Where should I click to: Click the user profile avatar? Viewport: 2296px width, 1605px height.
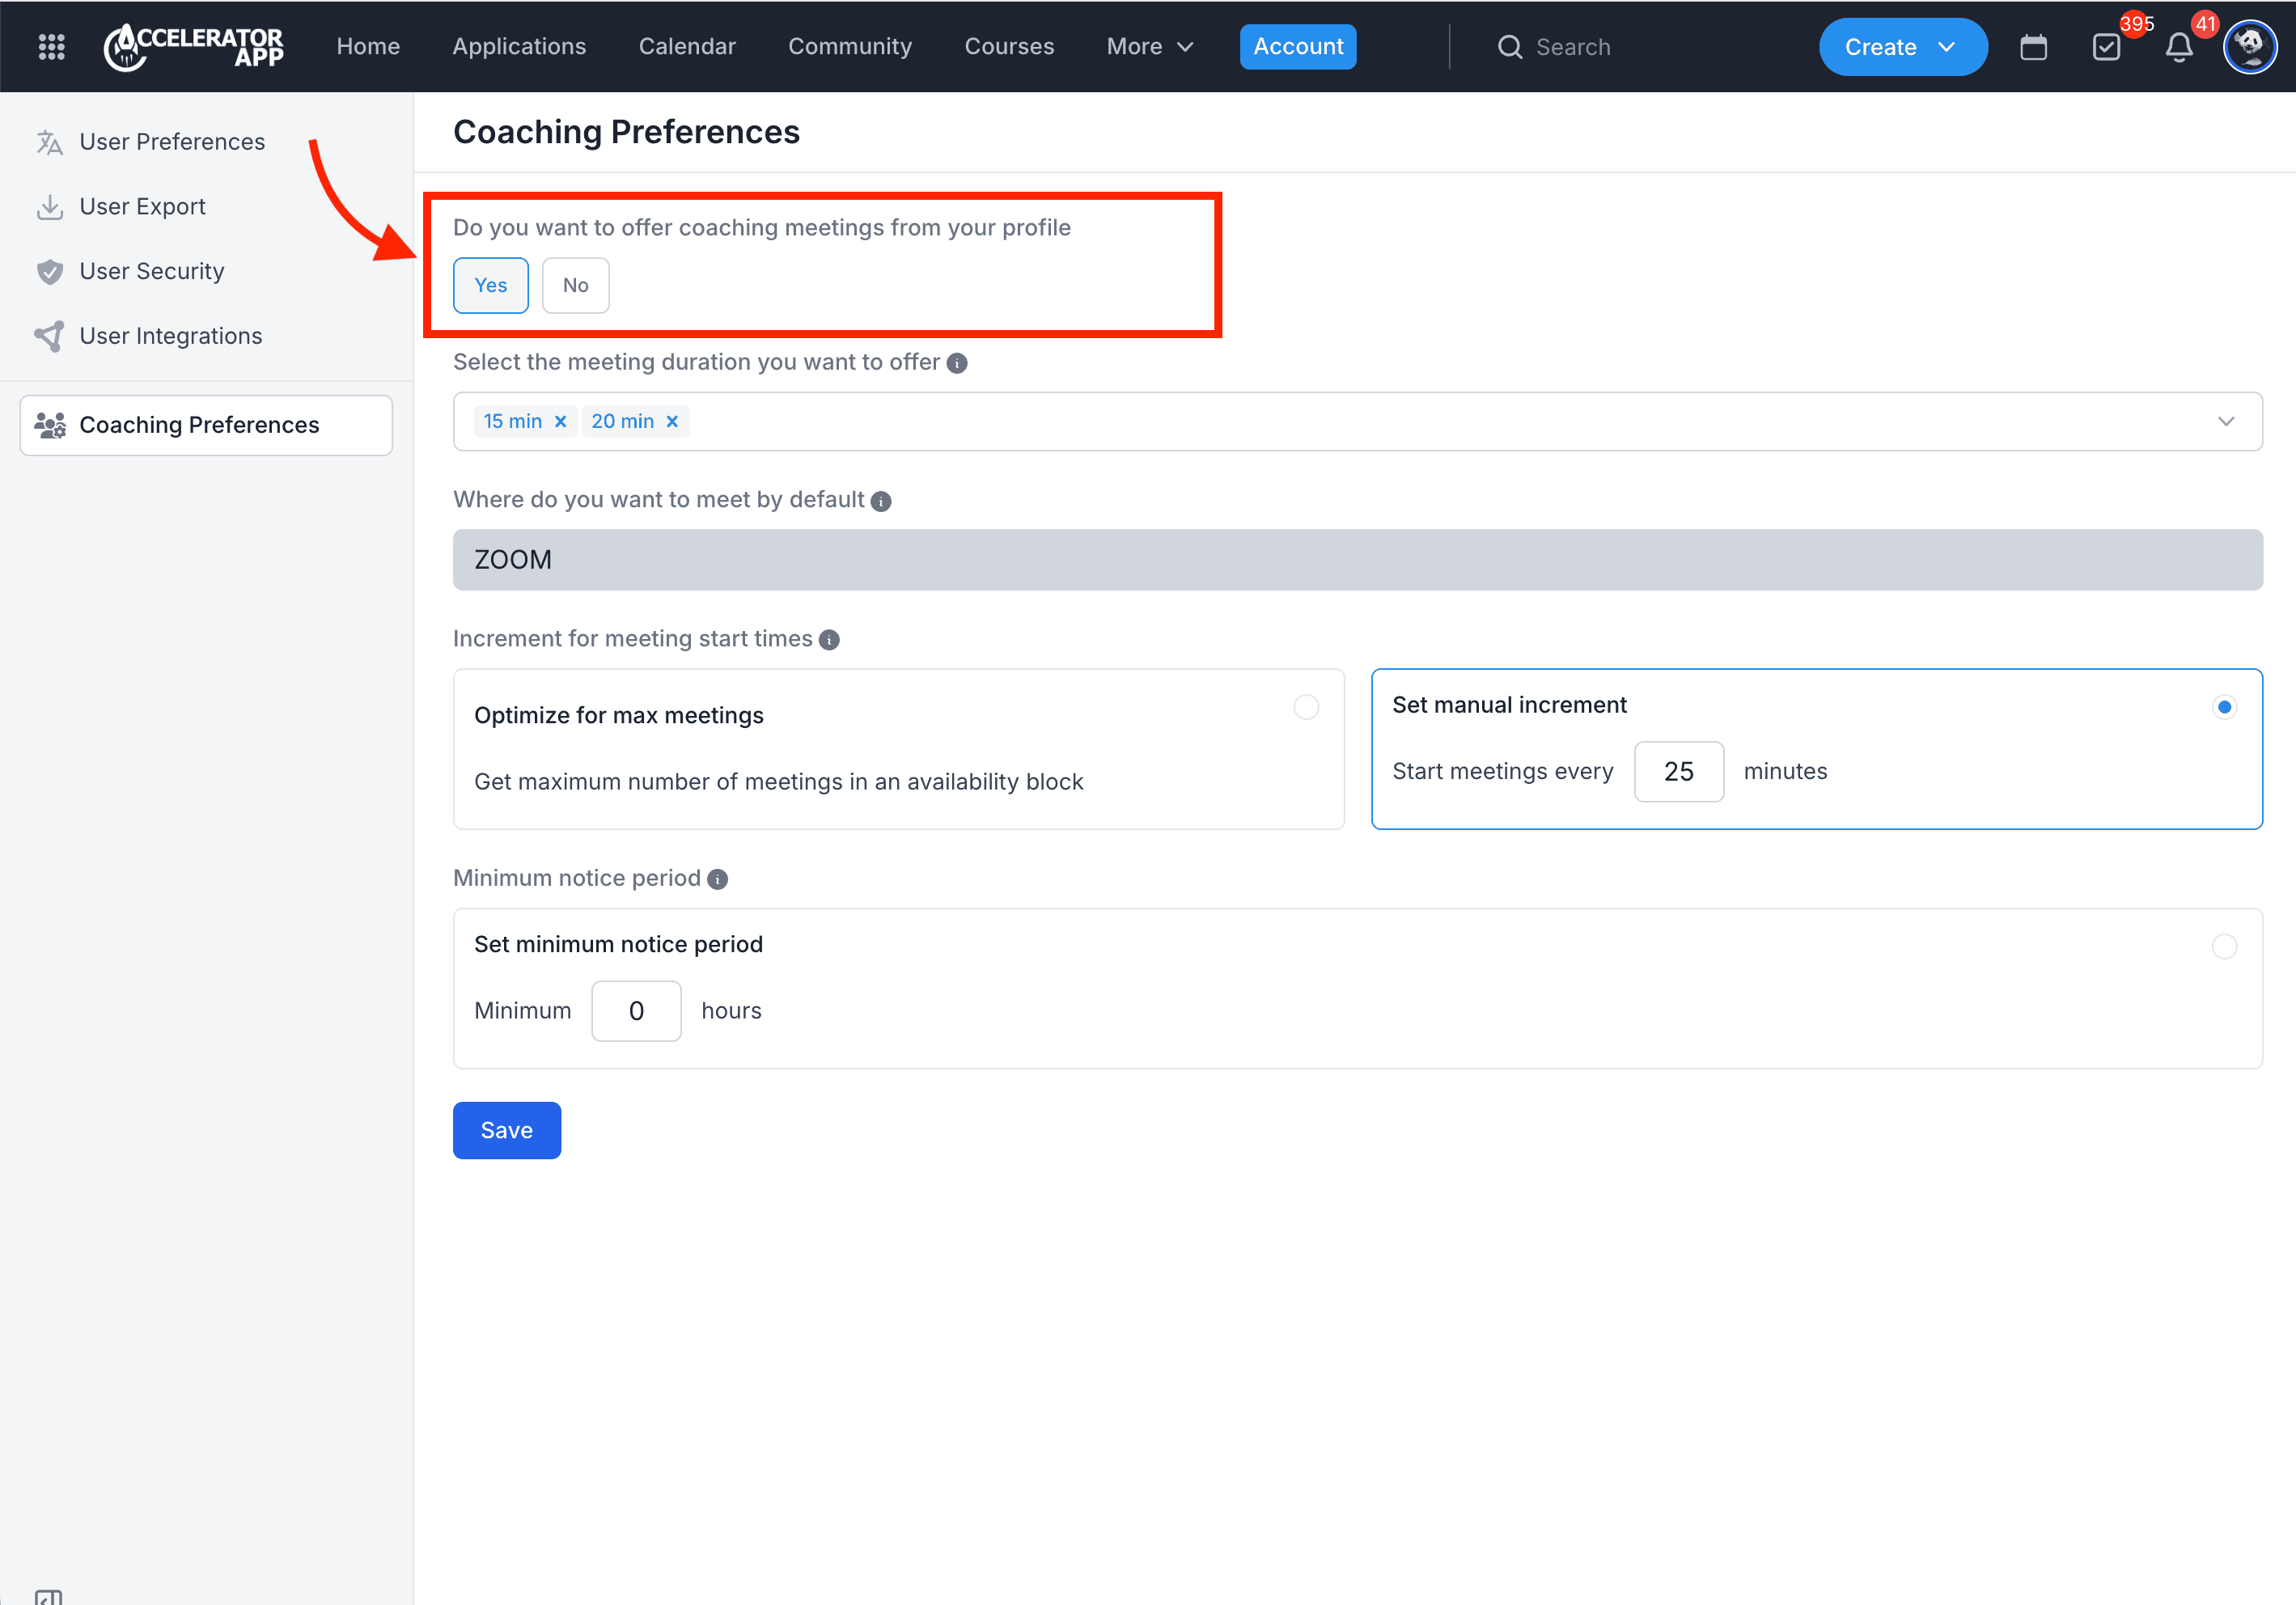[2249, 46]
